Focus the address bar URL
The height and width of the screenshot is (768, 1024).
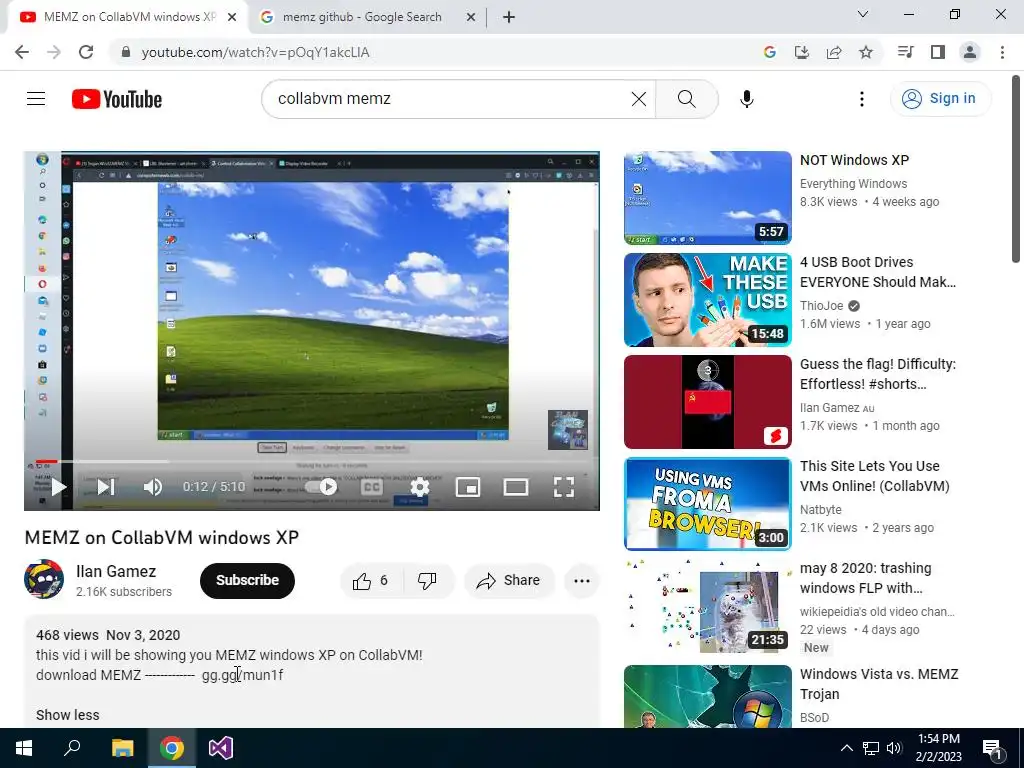(255, 52)
